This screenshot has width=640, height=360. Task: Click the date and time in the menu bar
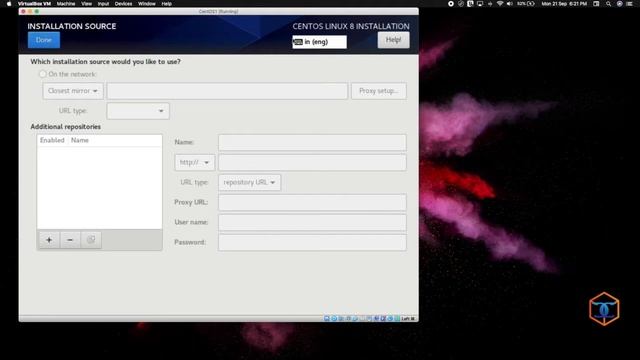(564, 4)
